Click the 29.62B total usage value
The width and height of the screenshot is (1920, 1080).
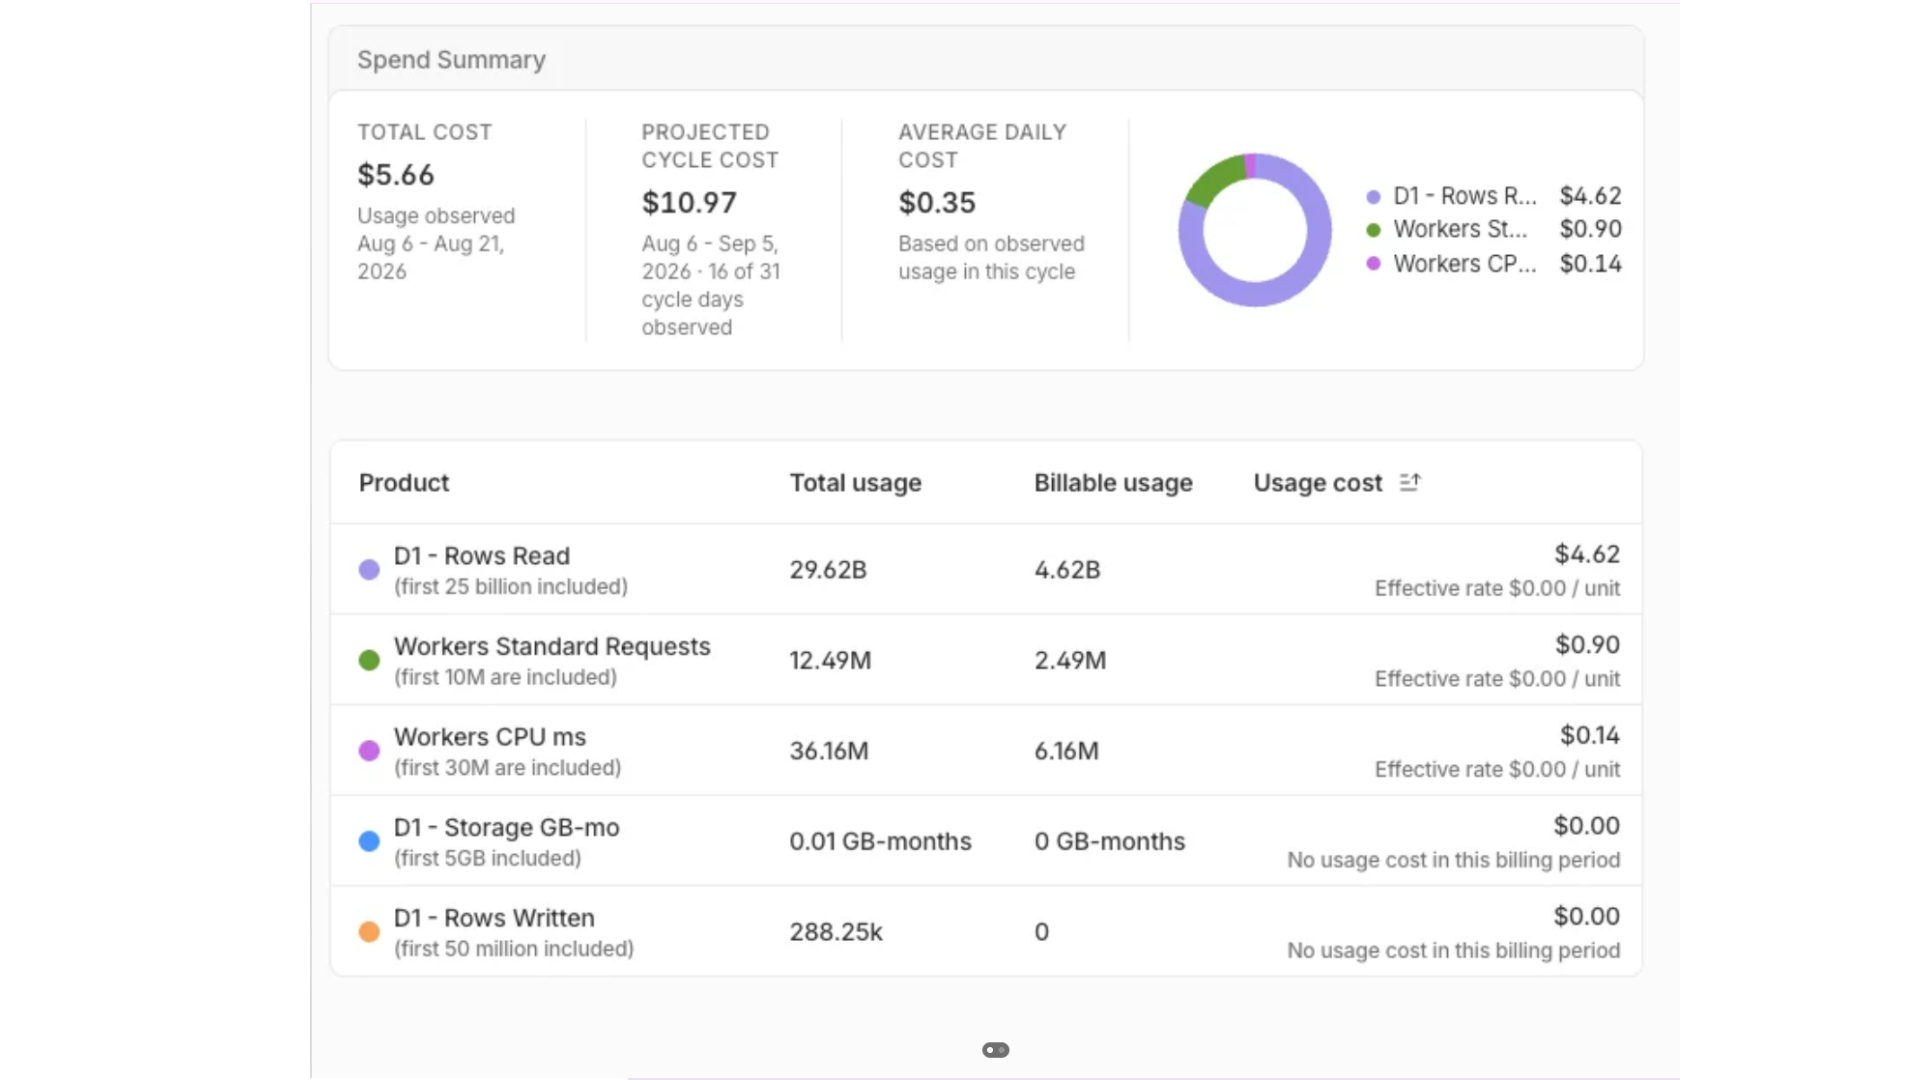point(828,570)
